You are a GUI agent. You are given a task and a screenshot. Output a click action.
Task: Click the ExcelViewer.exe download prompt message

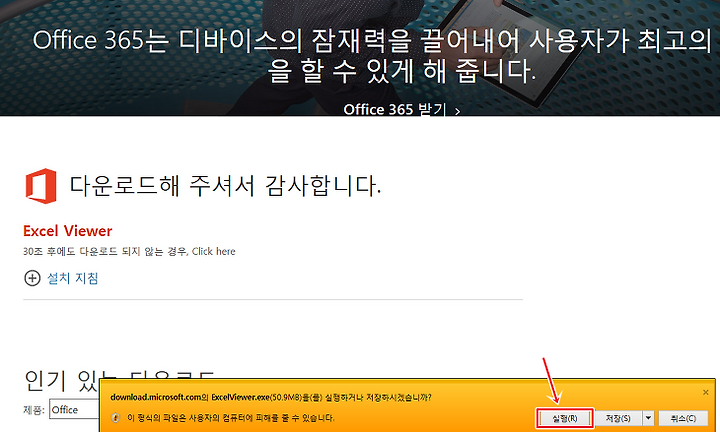pyautogui.click(x=270, y=397)
